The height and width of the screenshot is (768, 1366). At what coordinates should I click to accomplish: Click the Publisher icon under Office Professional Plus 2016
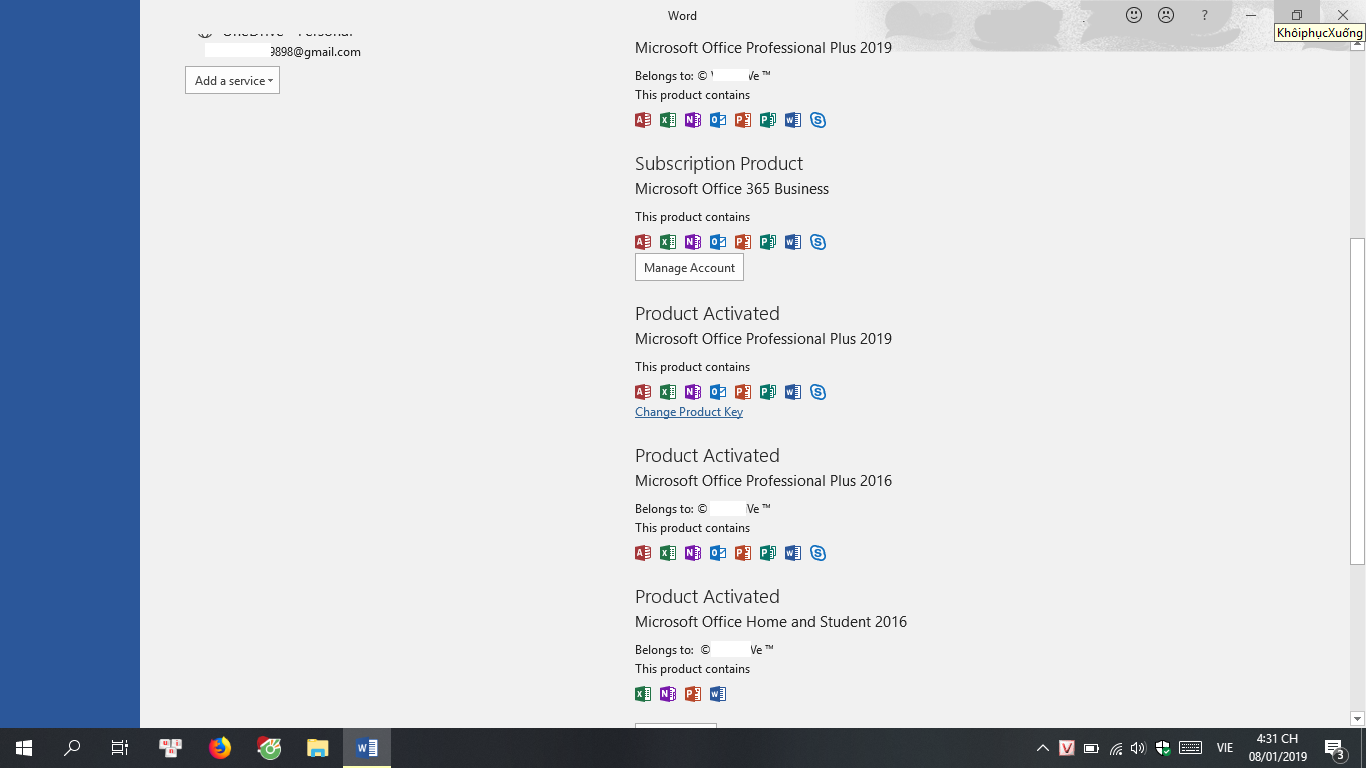point(768,552)
